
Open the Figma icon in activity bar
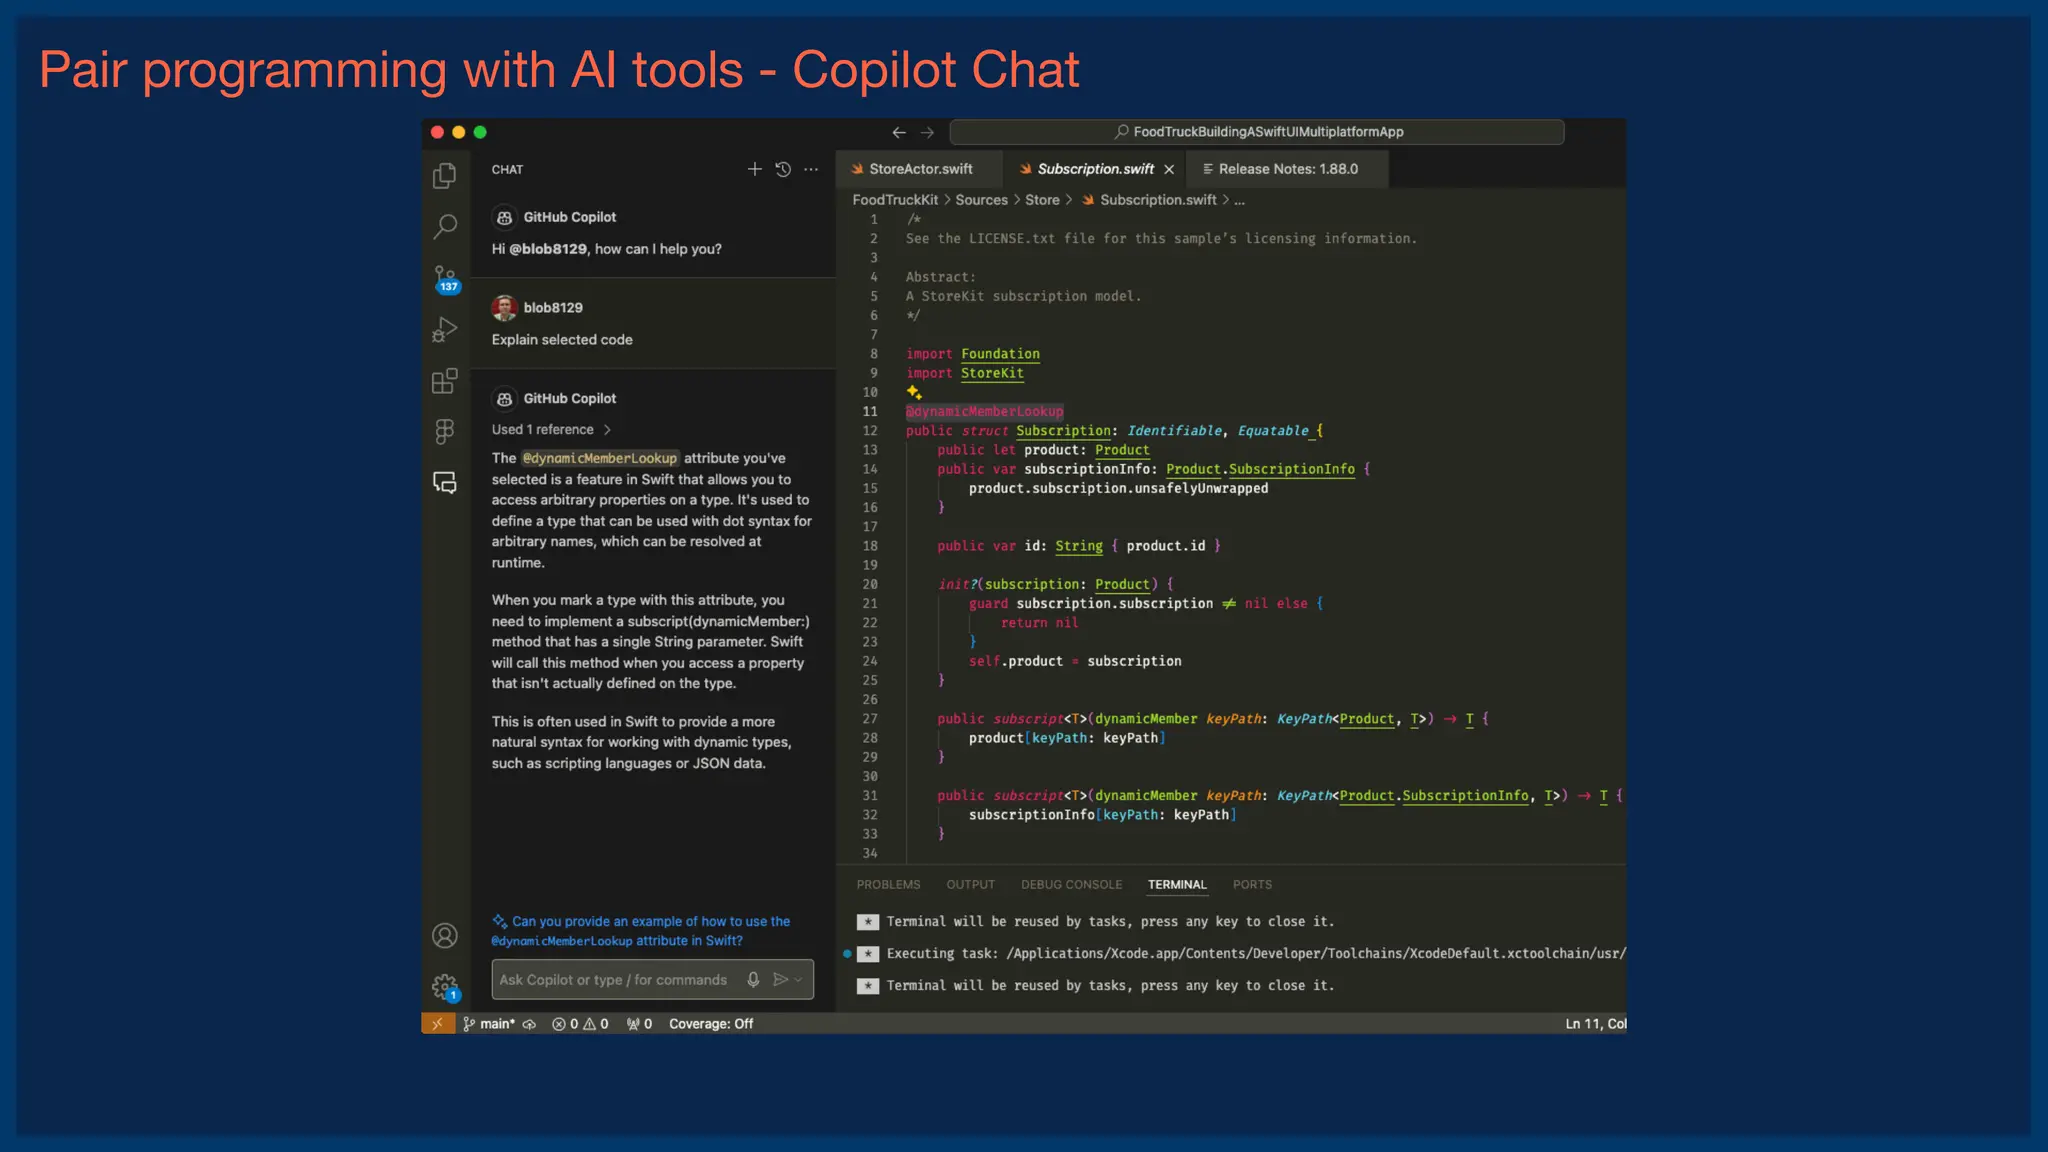click(x=445, y=431)
